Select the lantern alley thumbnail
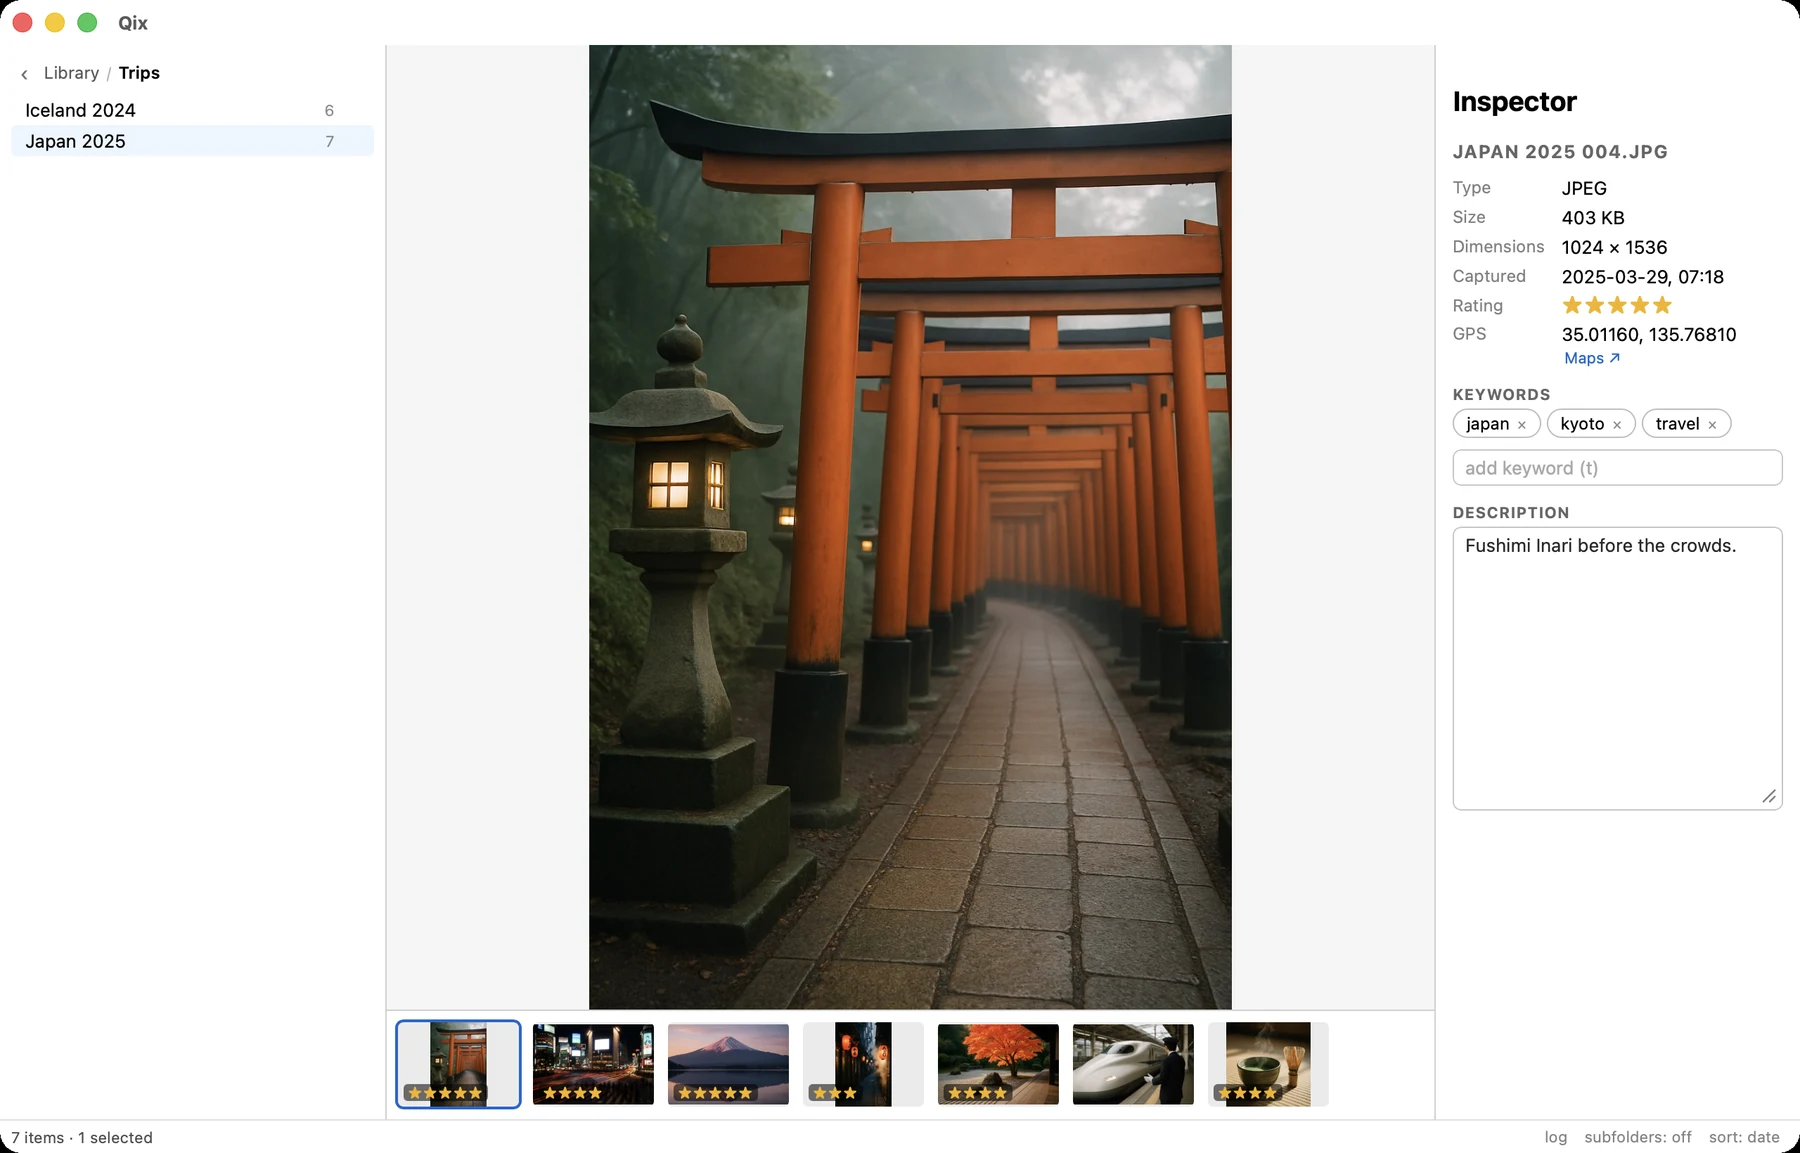 (863, 1064)
